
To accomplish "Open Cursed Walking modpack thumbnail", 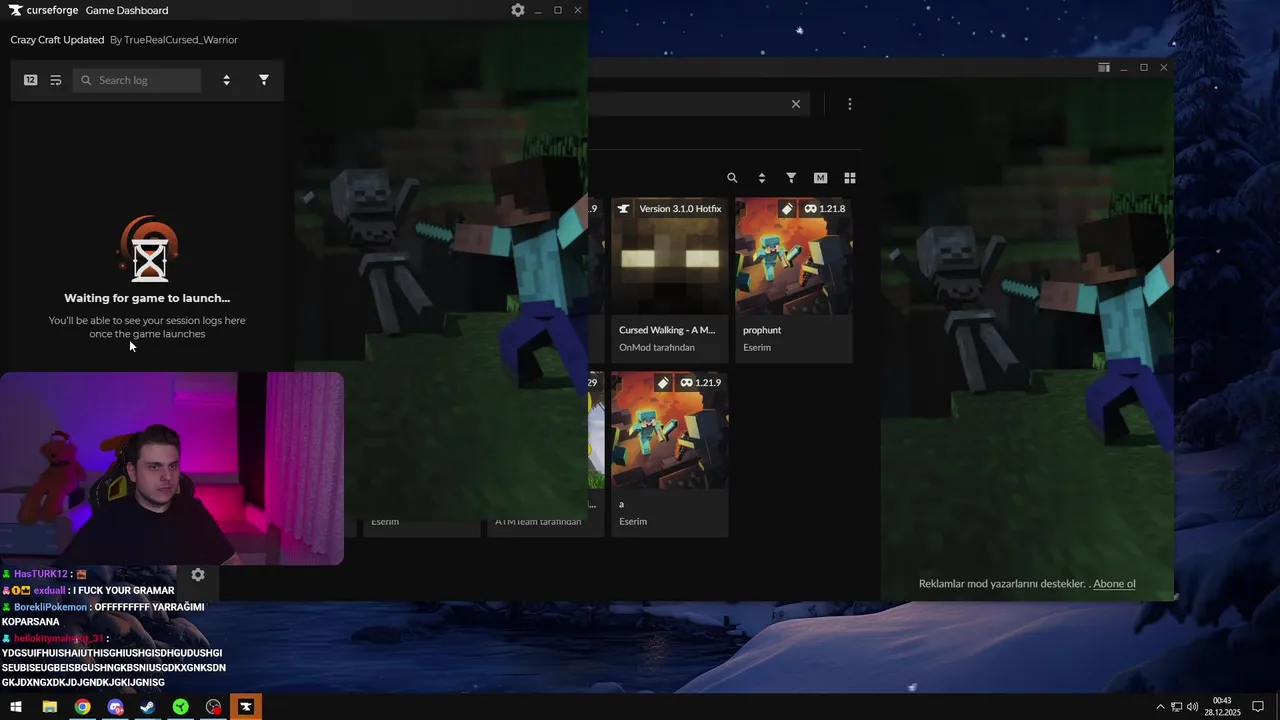I will click(670, 256).
